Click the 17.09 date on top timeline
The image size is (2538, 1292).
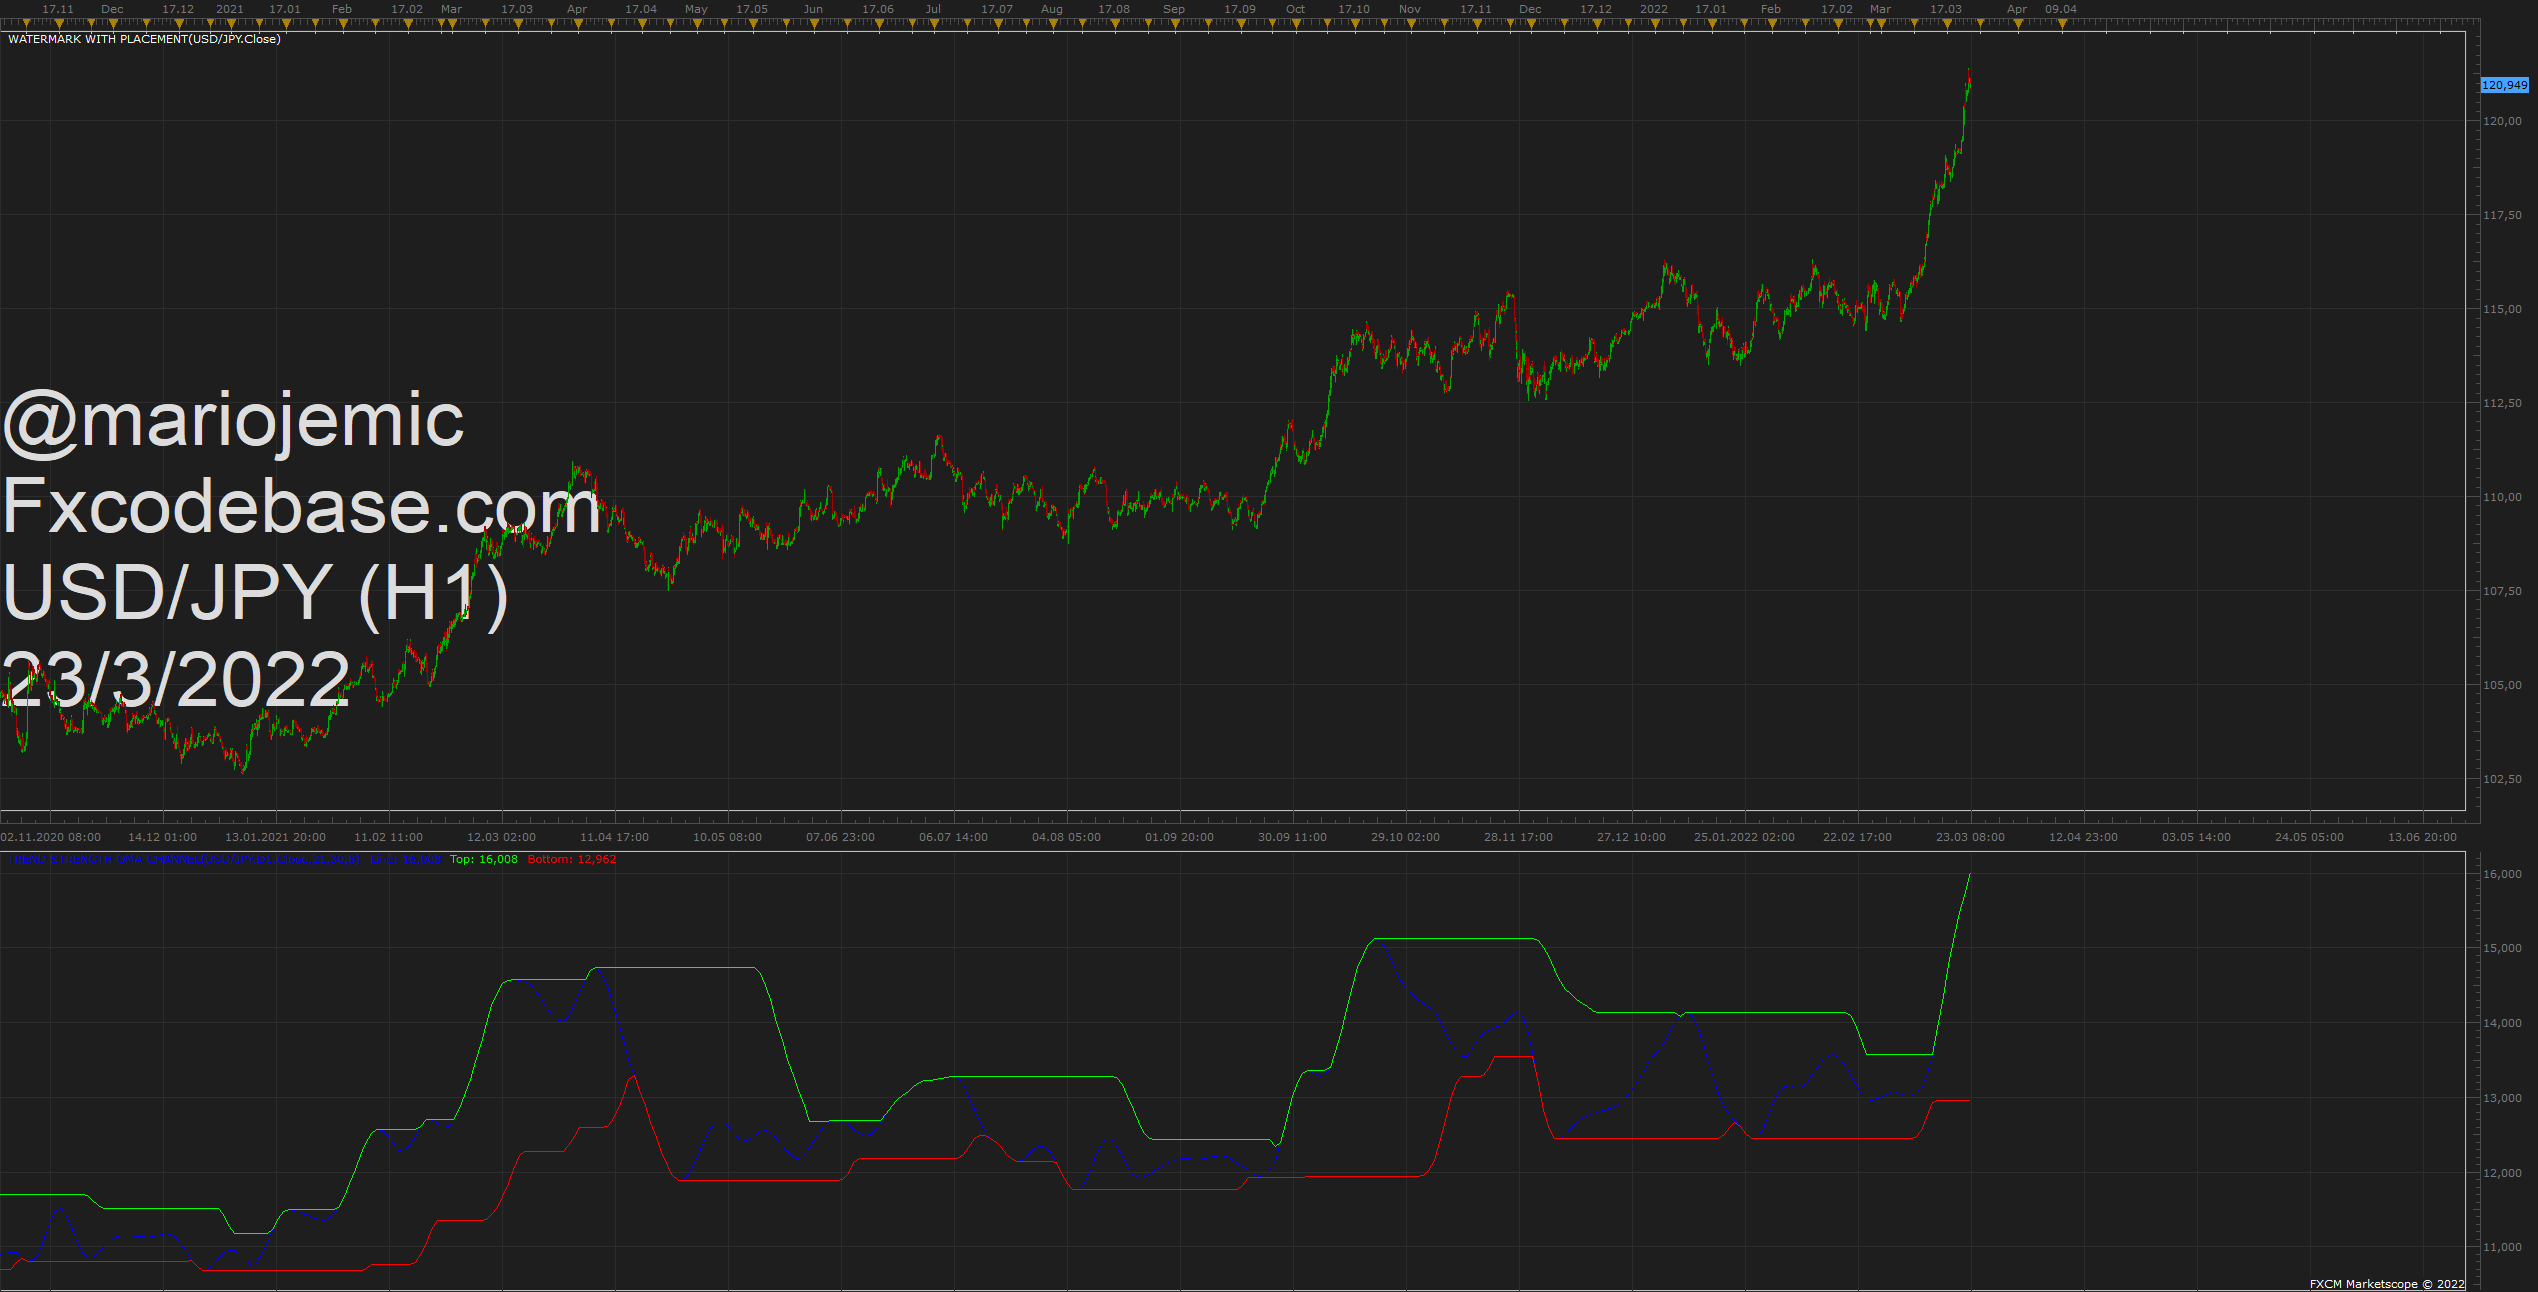coord(1240,9)
